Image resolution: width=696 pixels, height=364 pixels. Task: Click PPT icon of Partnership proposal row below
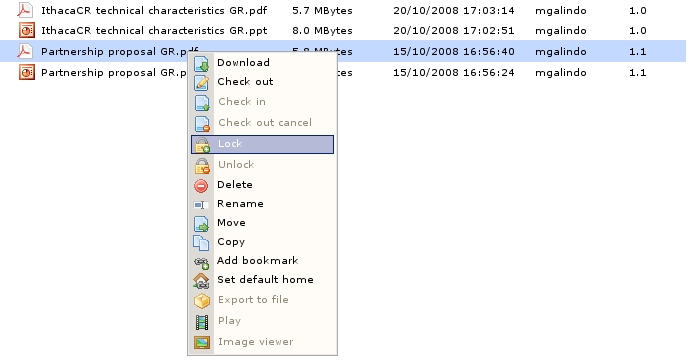pos(27,72)
